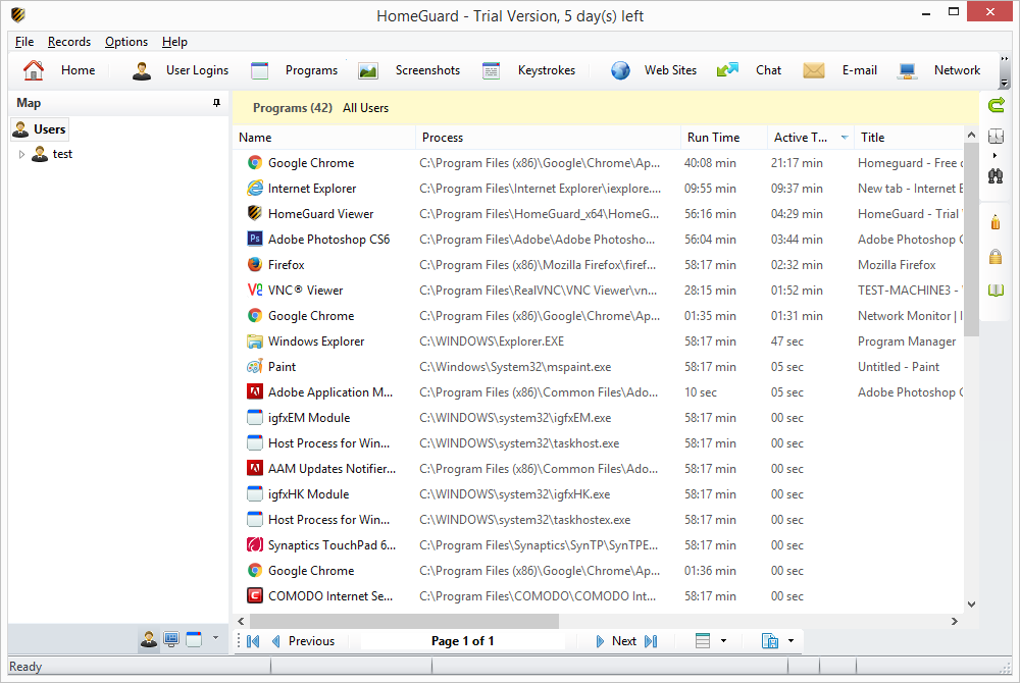
Task: Open the Options menu
Action: (126, 42)
